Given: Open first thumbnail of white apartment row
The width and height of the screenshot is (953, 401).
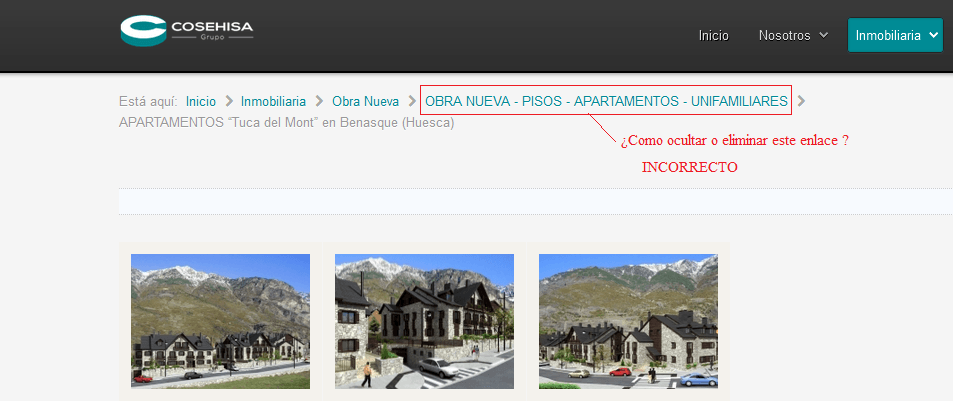Looking at the screenshot, I should coord(221,321).
